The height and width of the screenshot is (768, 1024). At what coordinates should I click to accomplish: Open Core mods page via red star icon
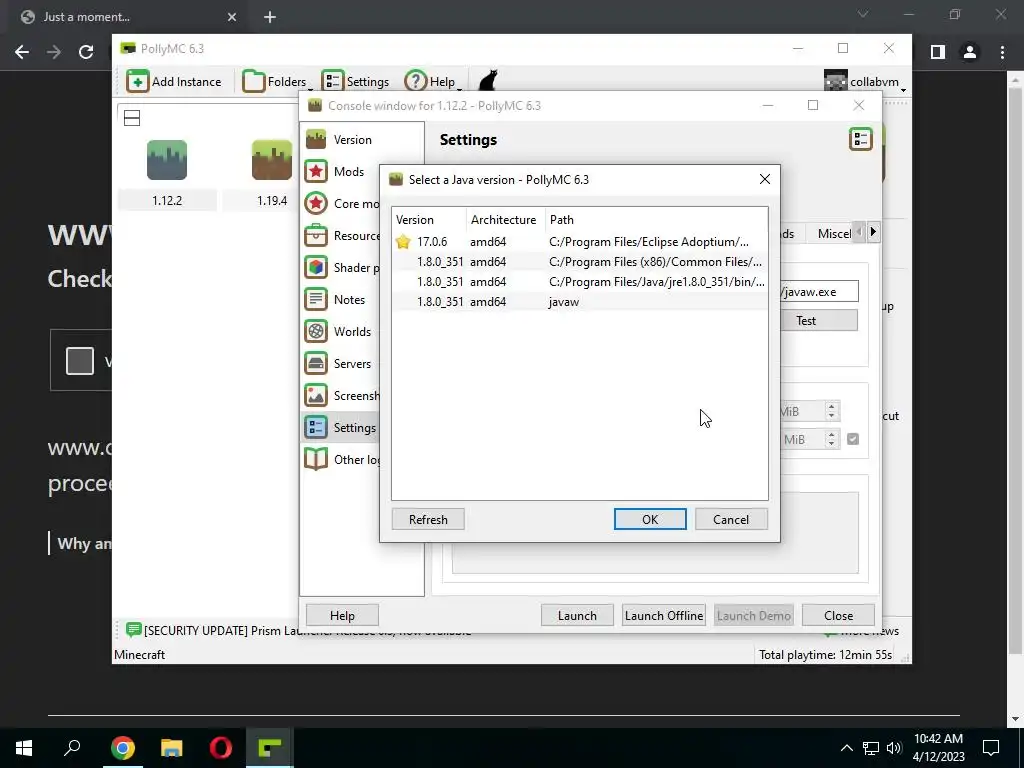316,203
